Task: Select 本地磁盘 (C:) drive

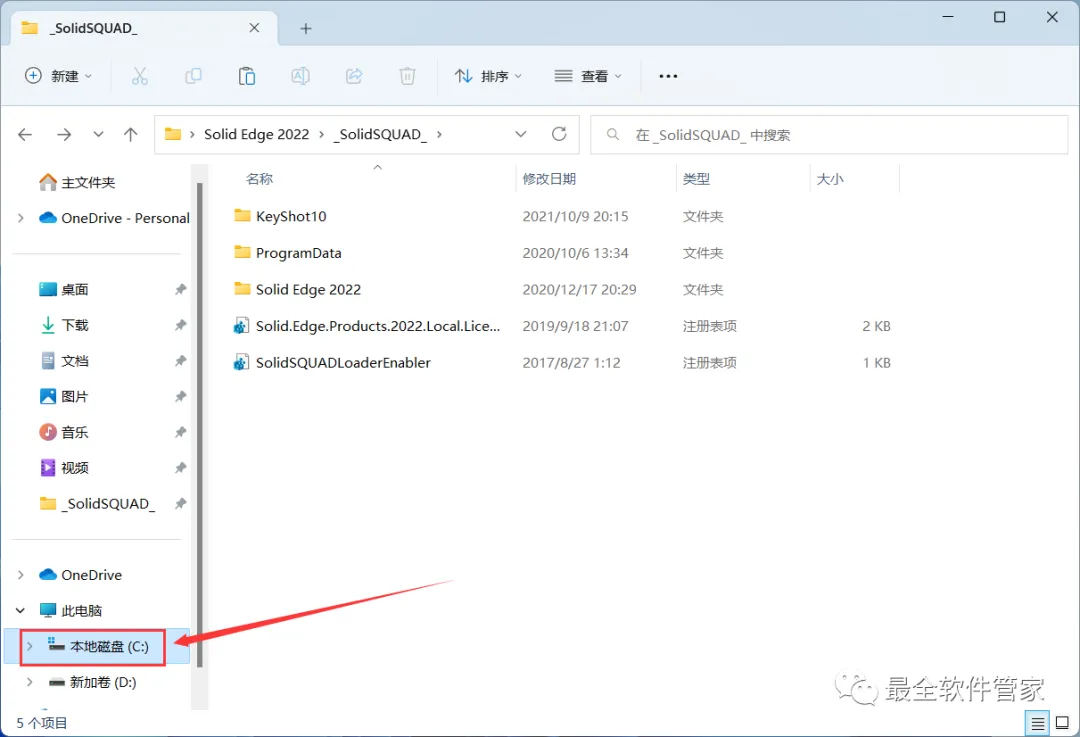Action: [x=98, y=647]
